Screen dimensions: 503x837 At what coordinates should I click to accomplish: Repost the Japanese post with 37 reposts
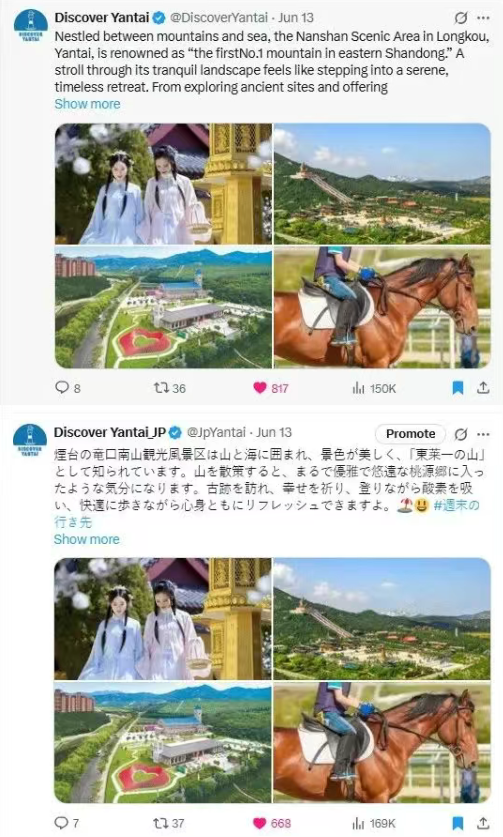click(169, 823)
